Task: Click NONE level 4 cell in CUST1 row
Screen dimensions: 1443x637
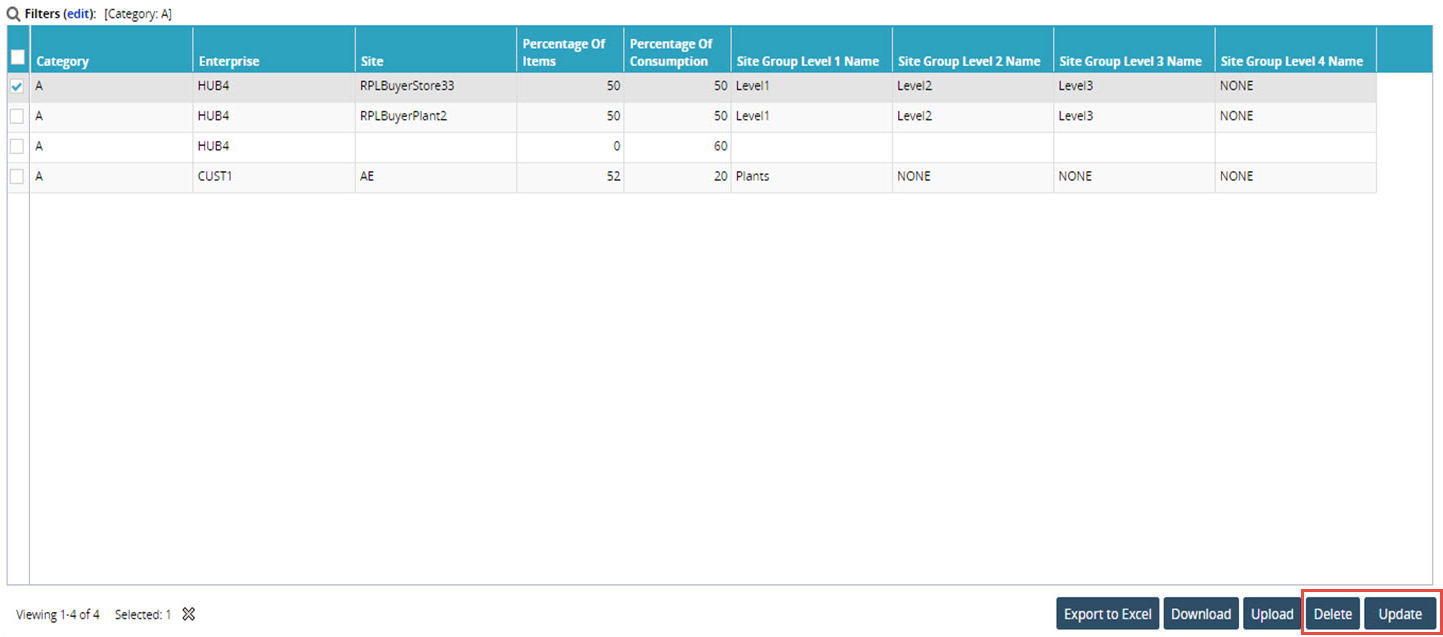Action: pyautogui.click(x=1296, y=177)
